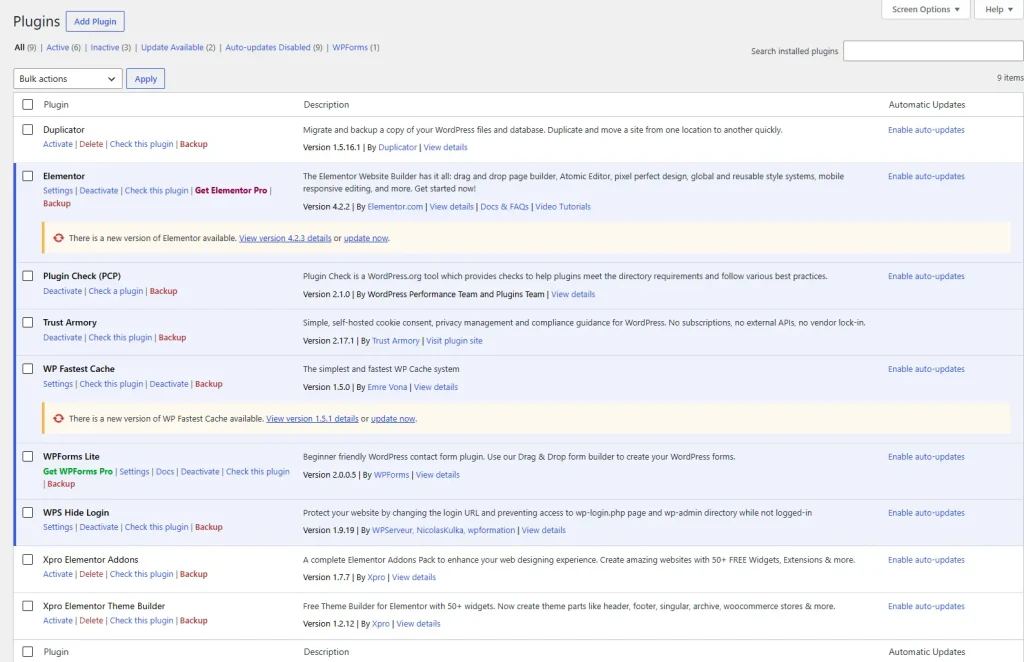Tick the Duplicator plugin checkbox
1024x662 pixels.
click(27, 129)
